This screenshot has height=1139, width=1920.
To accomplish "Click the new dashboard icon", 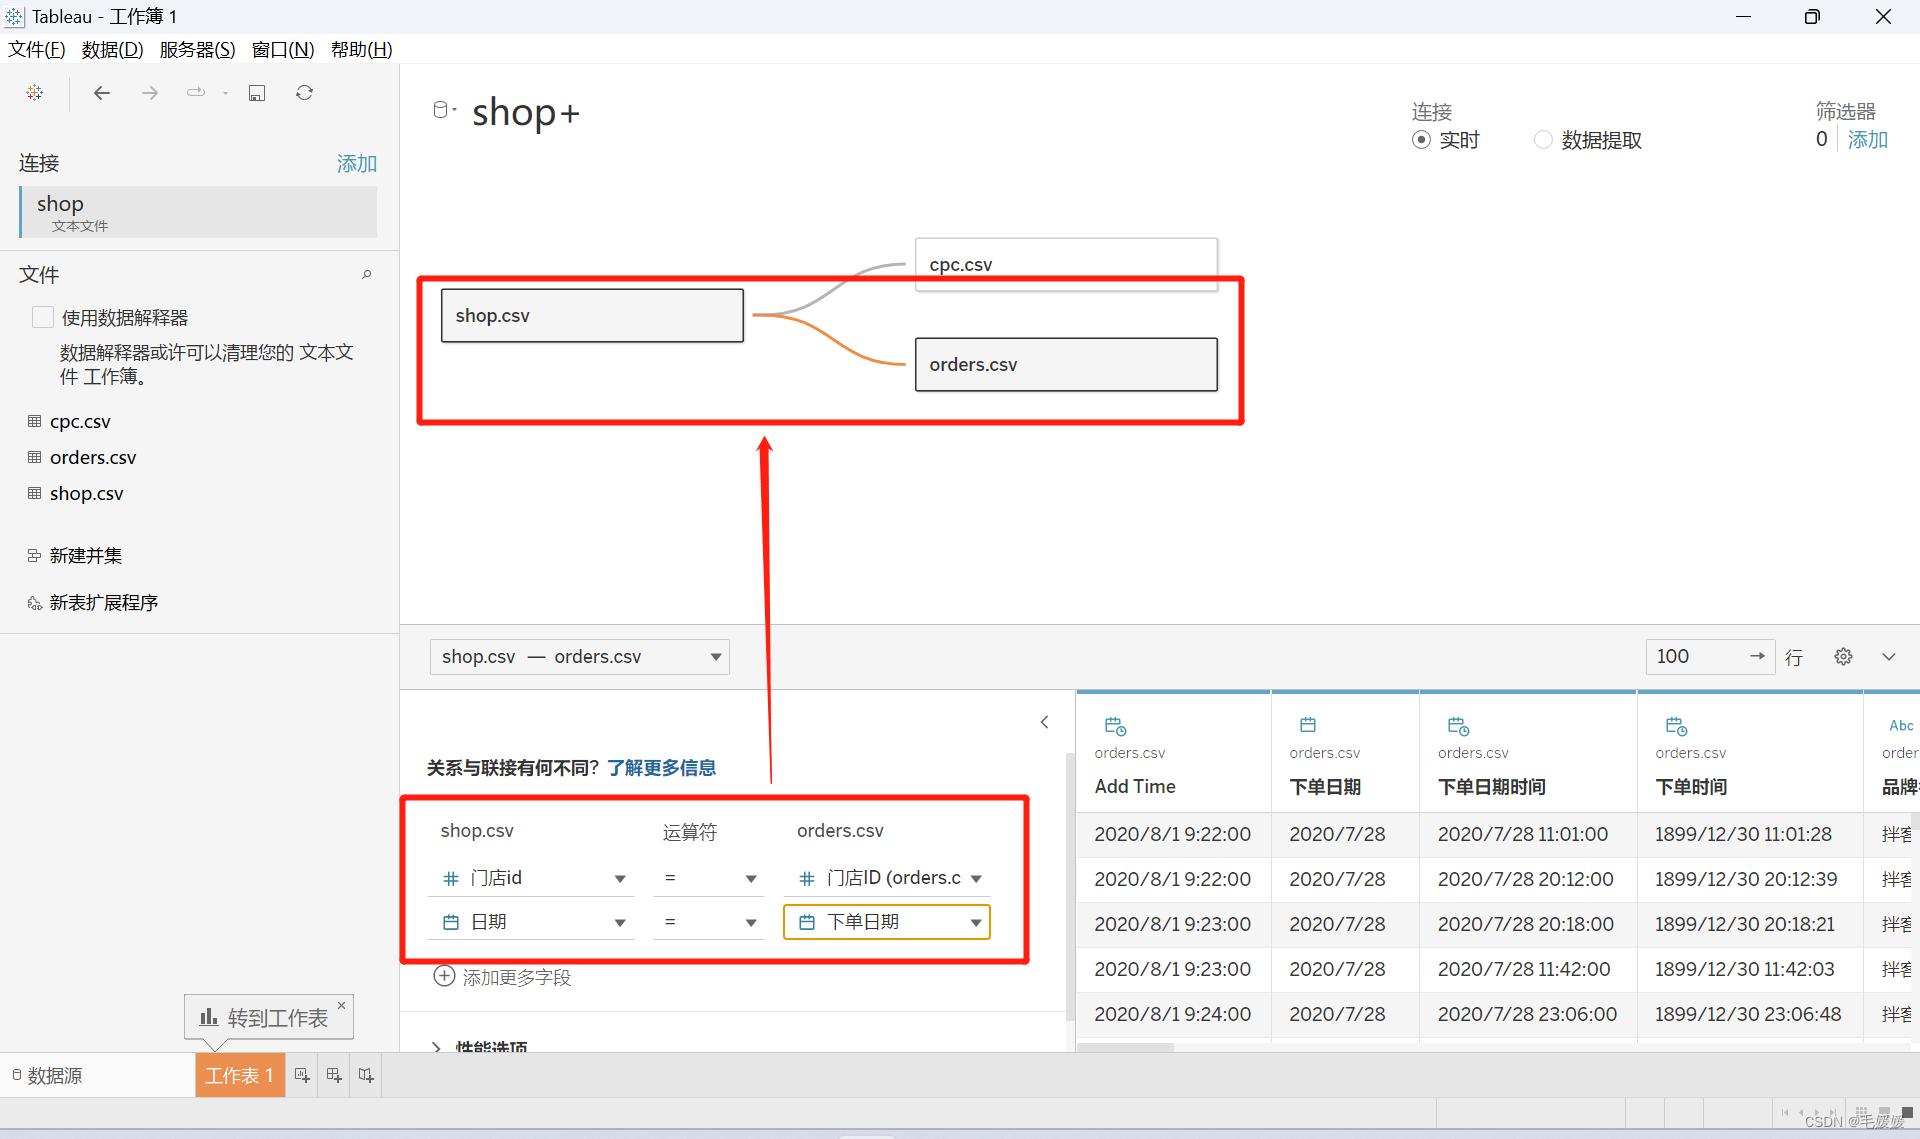I will pos(334,1075).
